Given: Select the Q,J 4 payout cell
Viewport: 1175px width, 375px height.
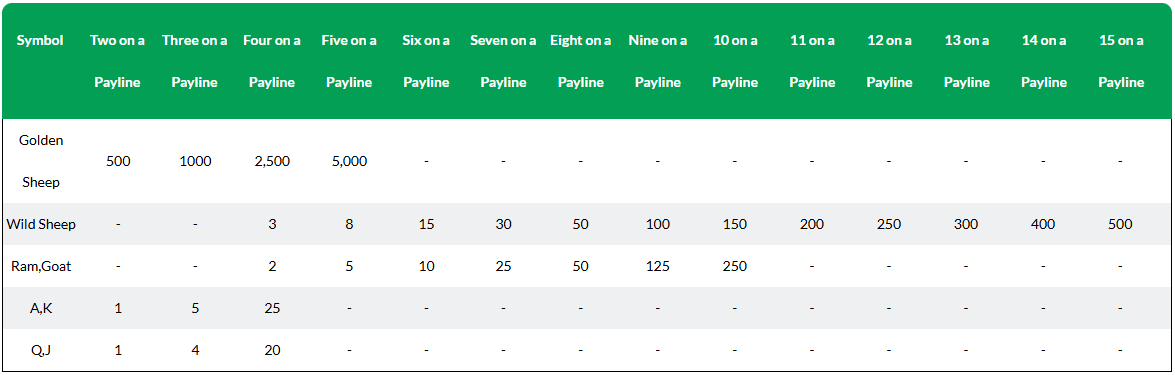Looking at the screenshot, I should pos(195,350).
